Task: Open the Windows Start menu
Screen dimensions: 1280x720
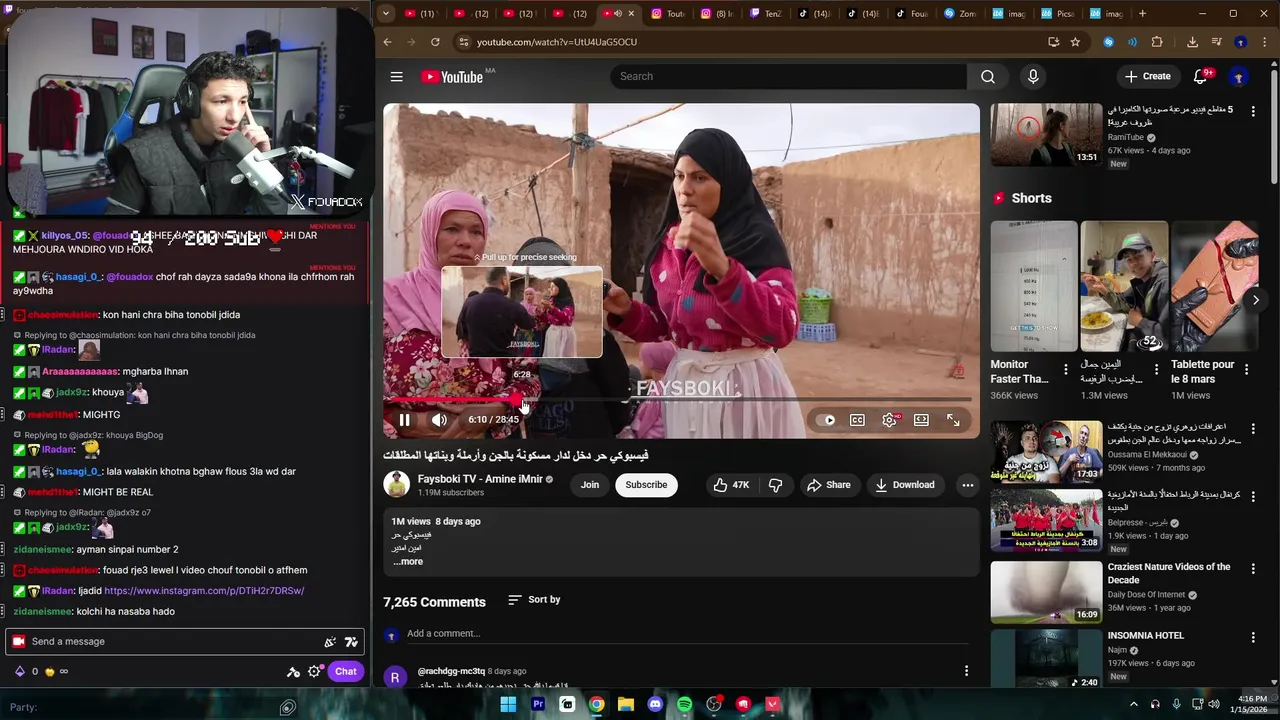Action: (508, 705)
